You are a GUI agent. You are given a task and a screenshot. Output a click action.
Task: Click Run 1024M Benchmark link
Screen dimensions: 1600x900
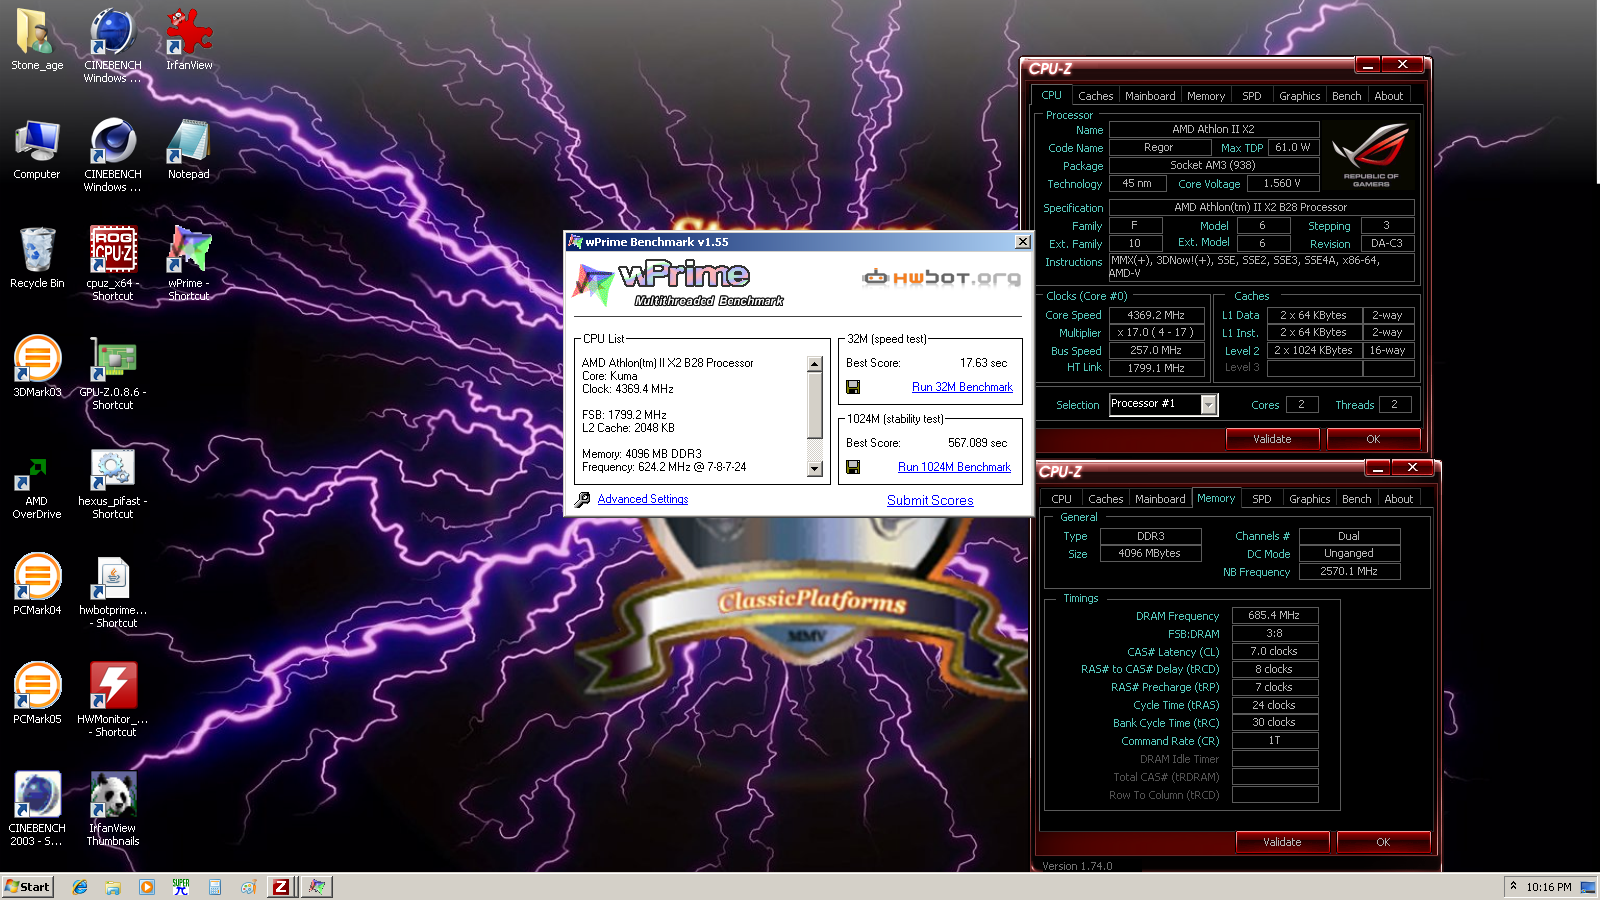[954, 467]
